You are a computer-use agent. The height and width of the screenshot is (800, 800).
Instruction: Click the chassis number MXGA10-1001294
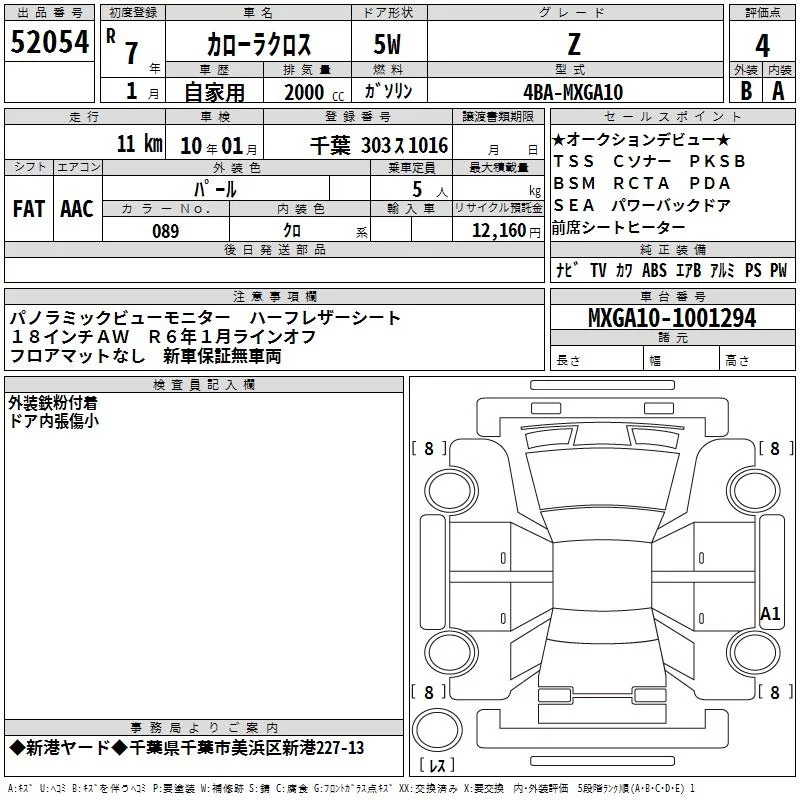(672, 318)
